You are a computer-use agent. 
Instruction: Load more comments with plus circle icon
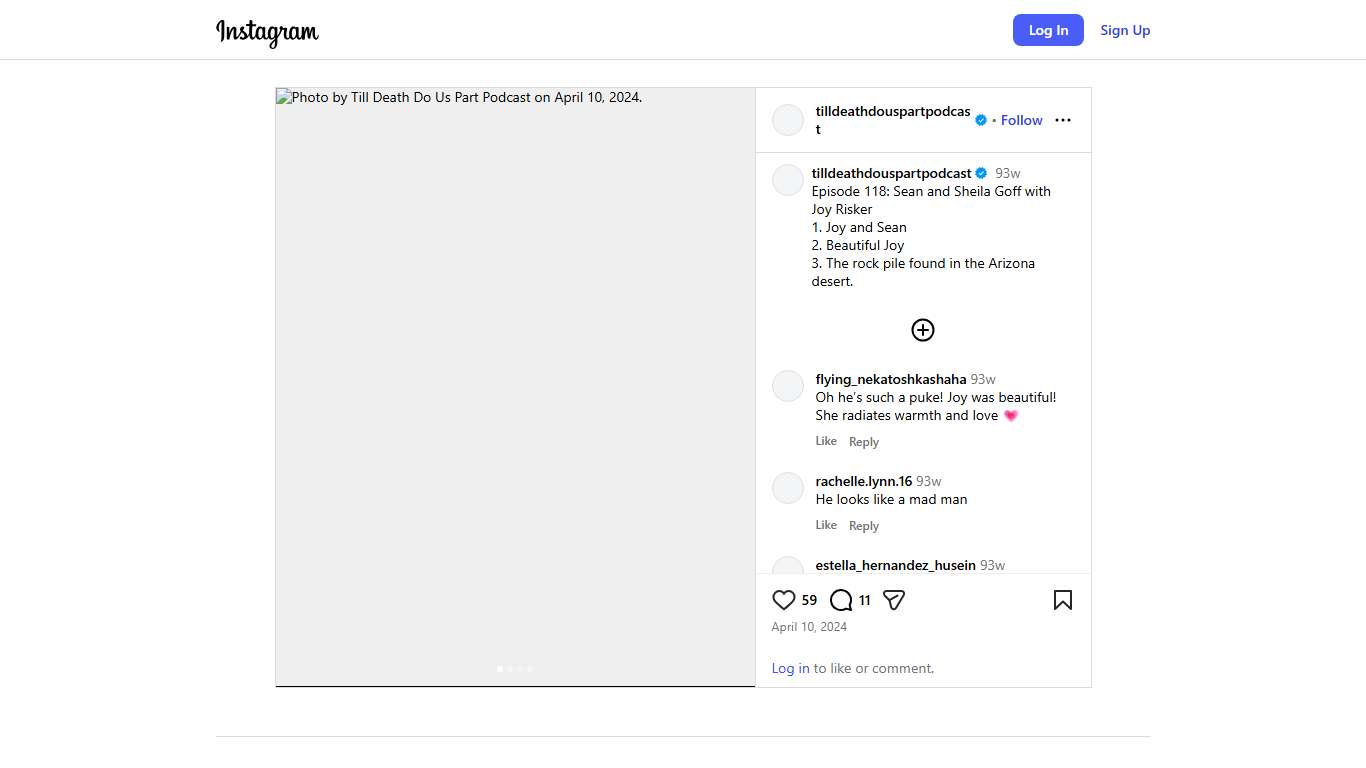point(922,330)
